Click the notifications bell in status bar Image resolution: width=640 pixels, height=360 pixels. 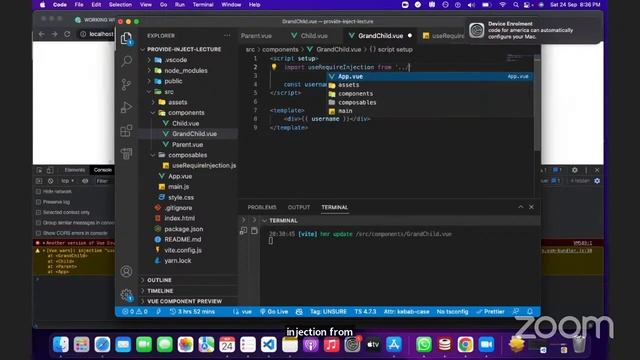530,311
